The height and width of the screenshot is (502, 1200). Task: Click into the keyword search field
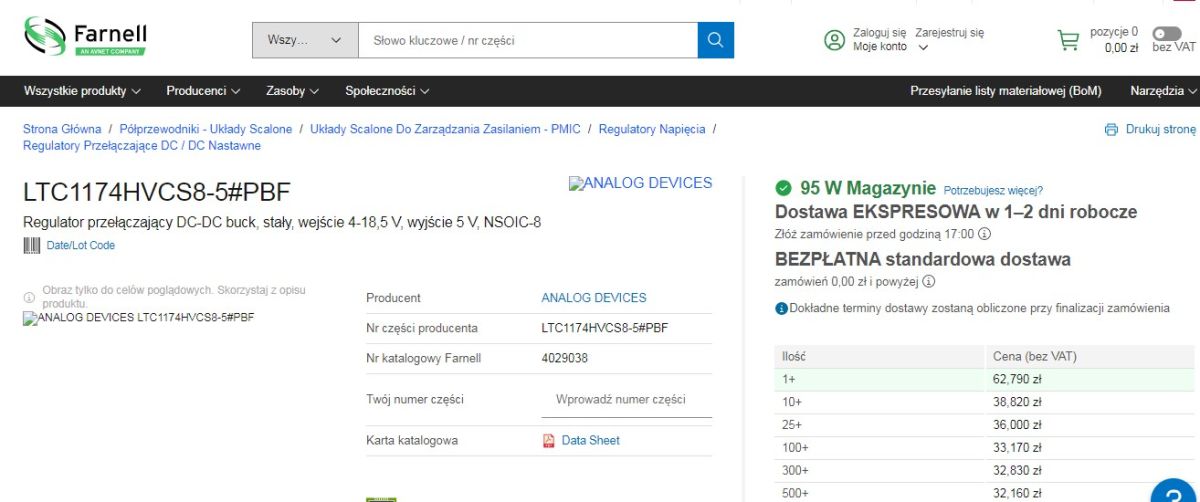click(528, 40)
